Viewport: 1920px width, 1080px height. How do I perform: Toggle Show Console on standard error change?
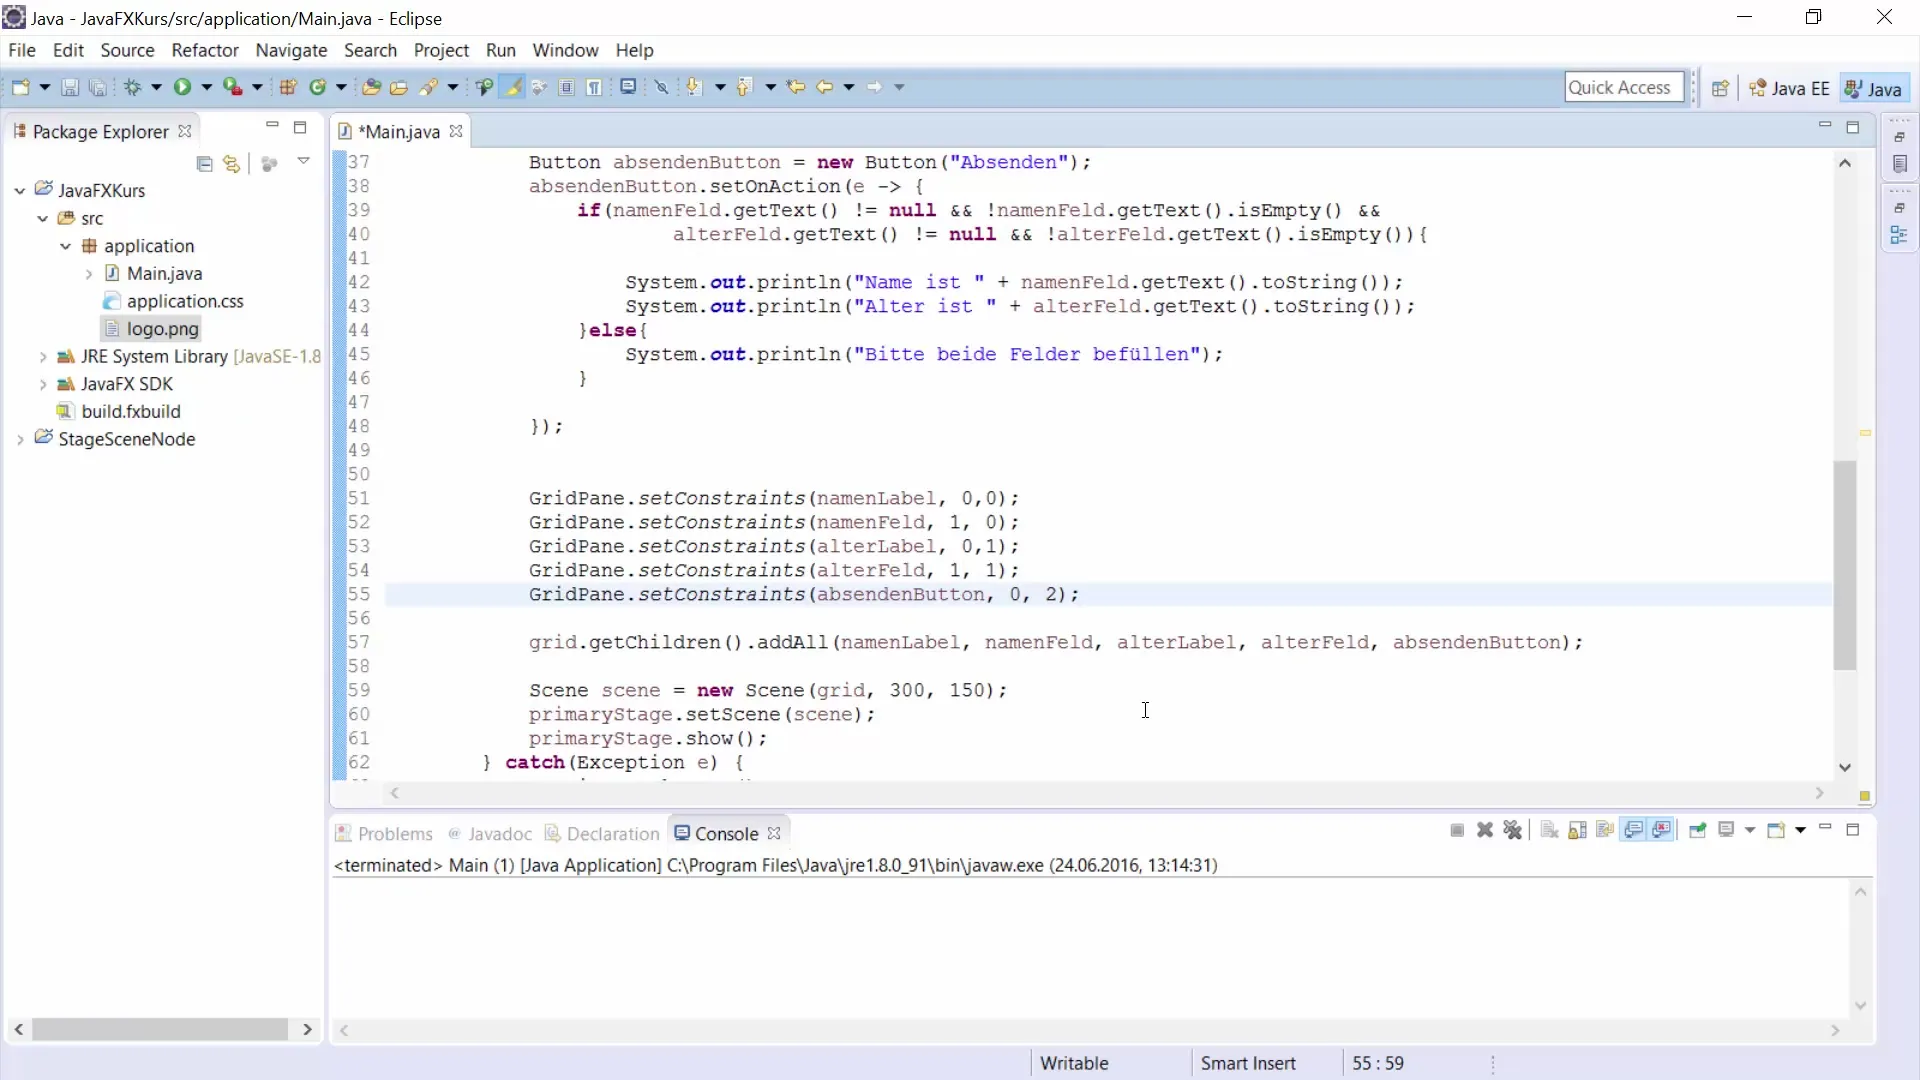pyautogui.click(x=1662, y=830)
